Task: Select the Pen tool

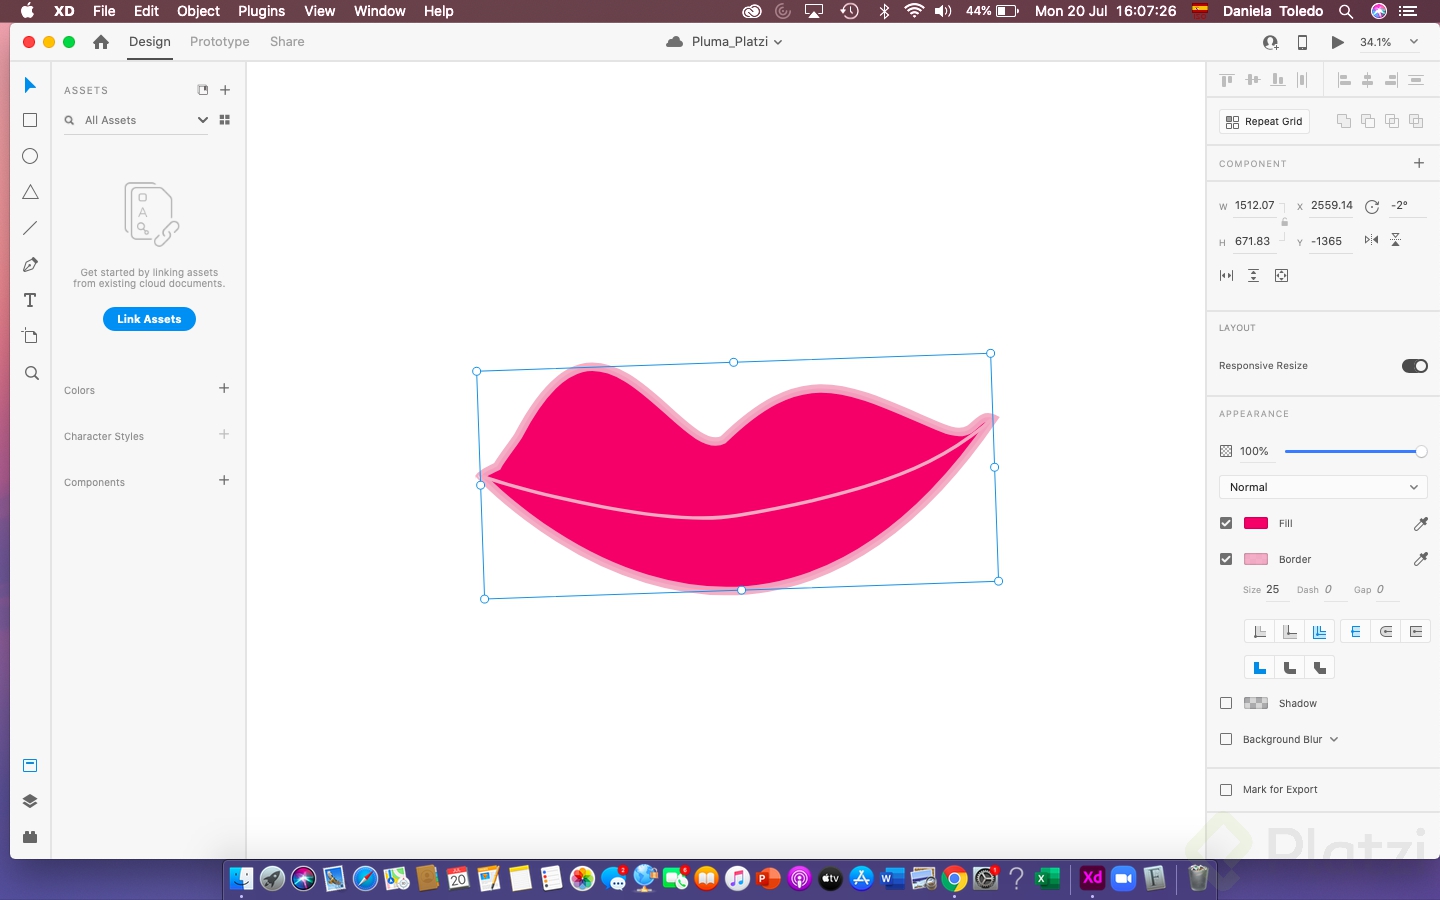Action: pos(29,264)
